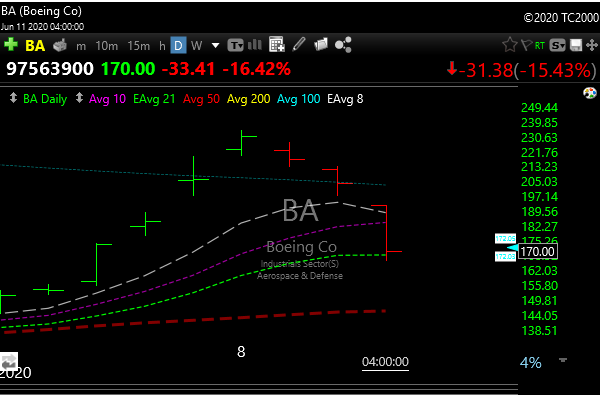Click the color wheel palette icon
Viewport: 600px width, 395px height.
coord(590,93)
